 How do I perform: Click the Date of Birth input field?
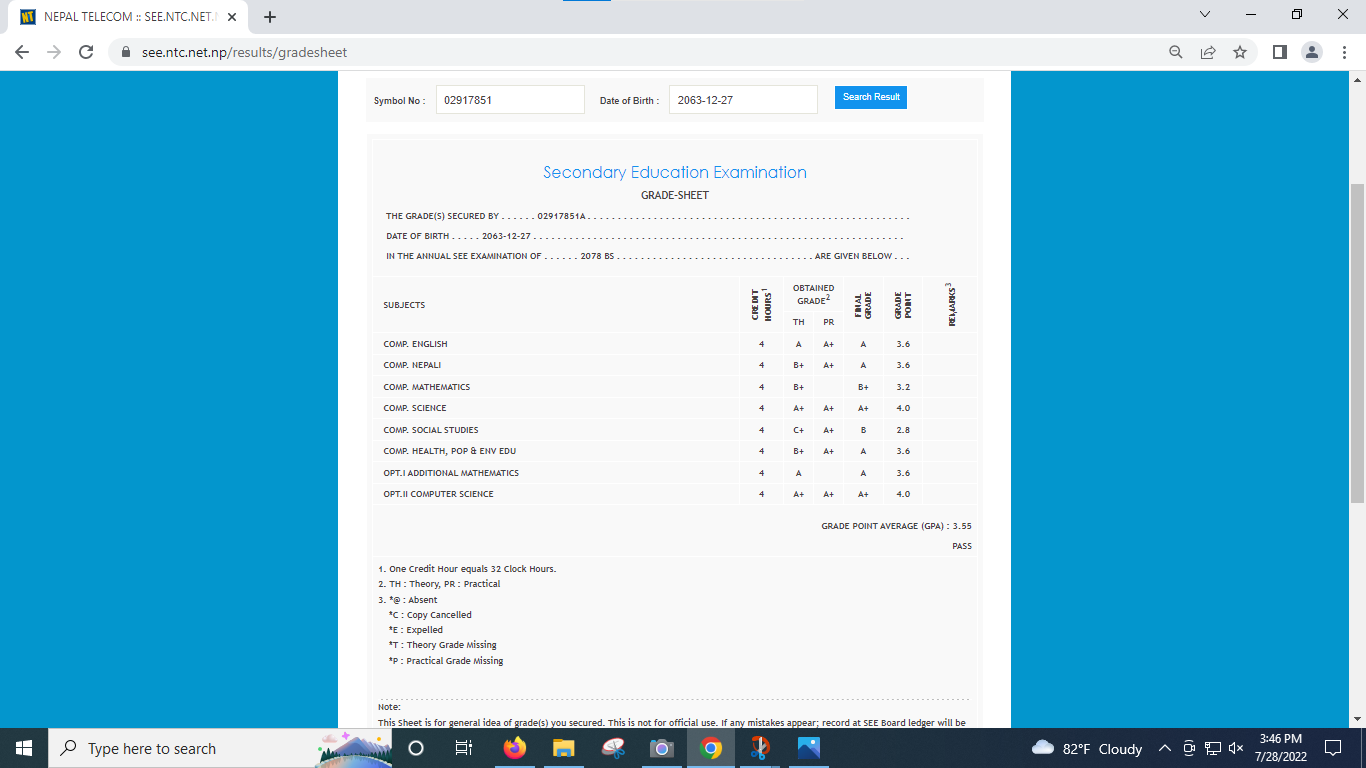(743, 100)
